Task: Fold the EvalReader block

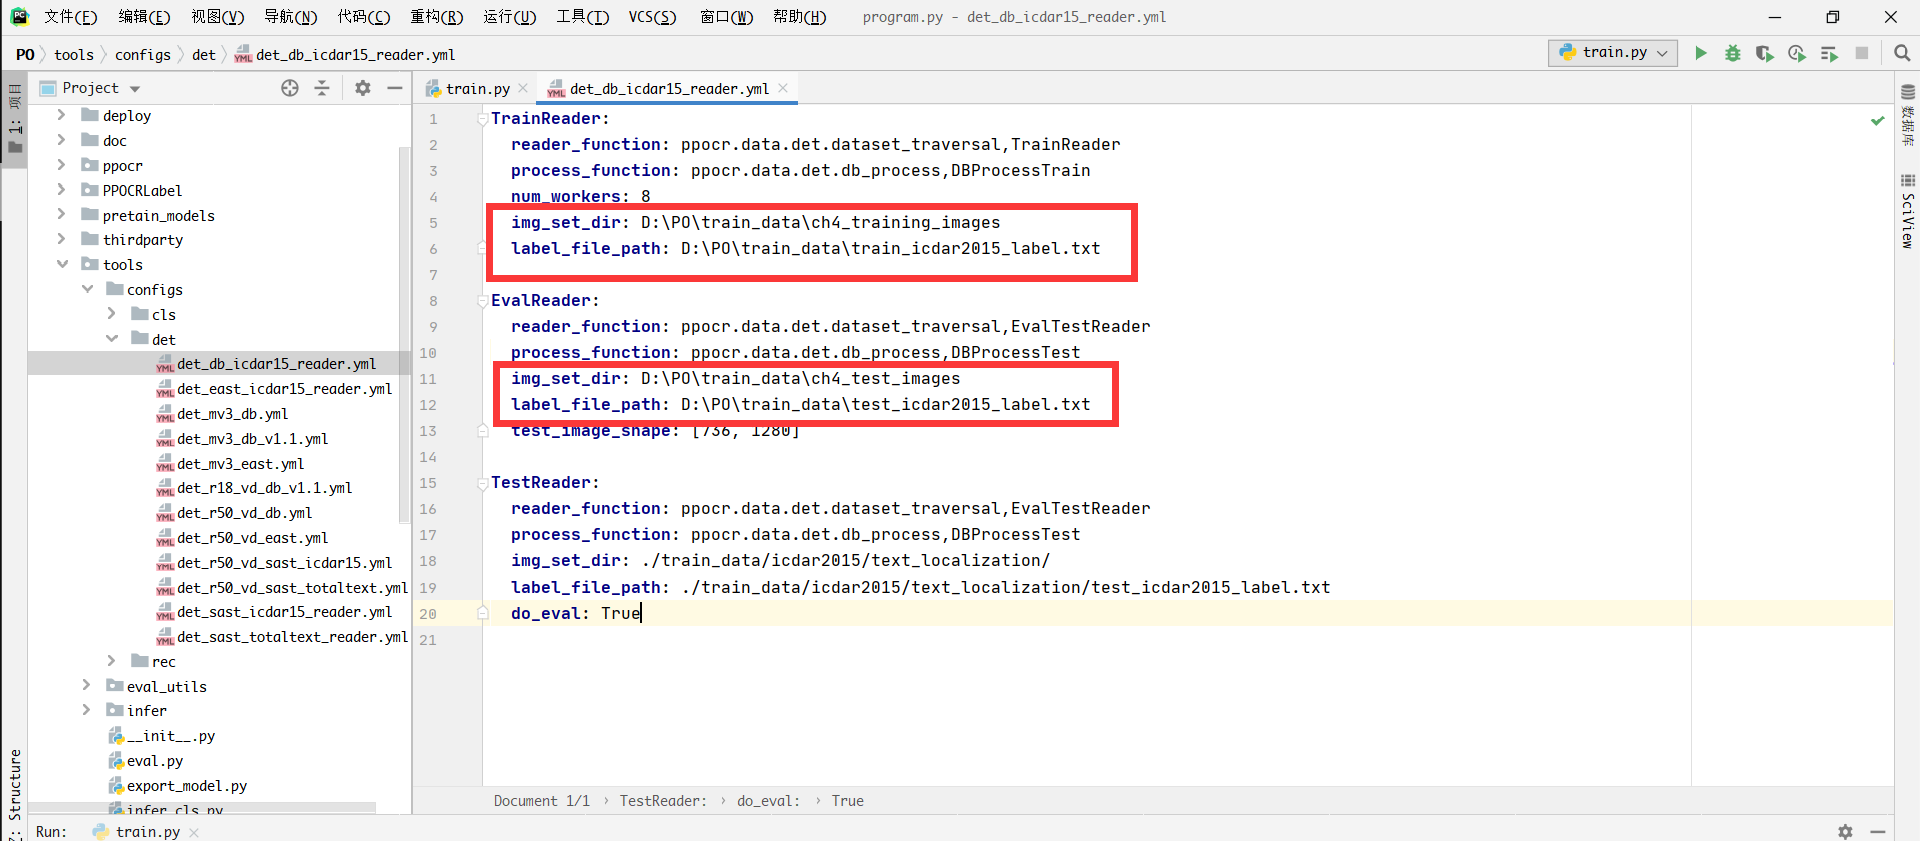Action: pyautogui.click(x=483, y=300)
